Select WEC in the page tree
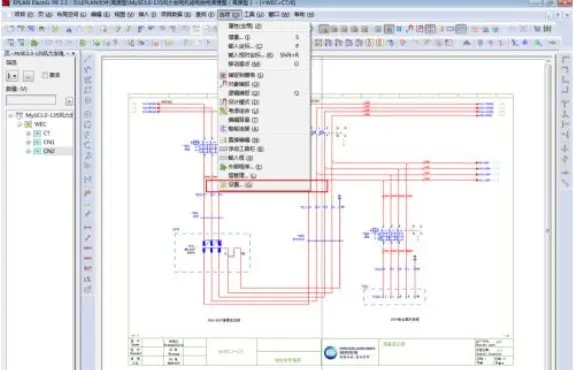 (x=40, y=125)
